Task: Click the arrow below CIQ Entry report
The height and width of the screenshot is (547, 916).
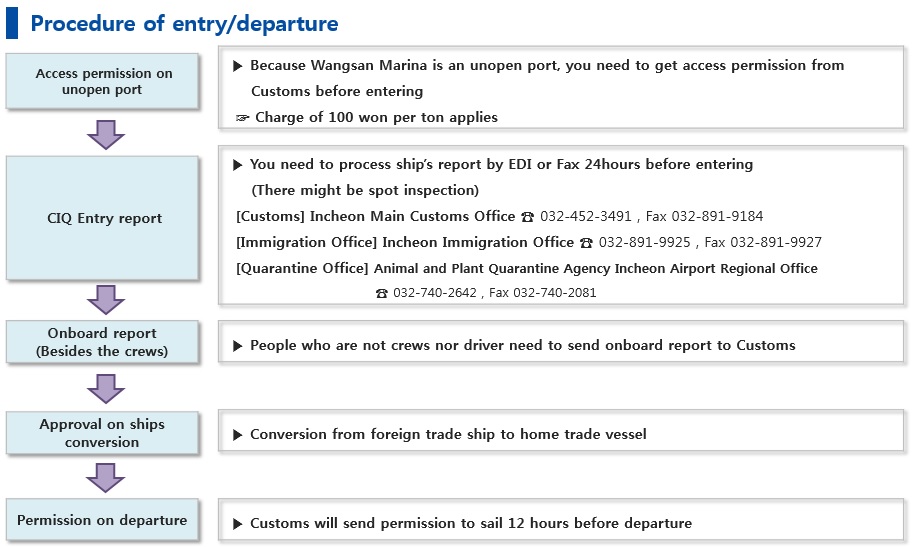Action: (106, 300)
